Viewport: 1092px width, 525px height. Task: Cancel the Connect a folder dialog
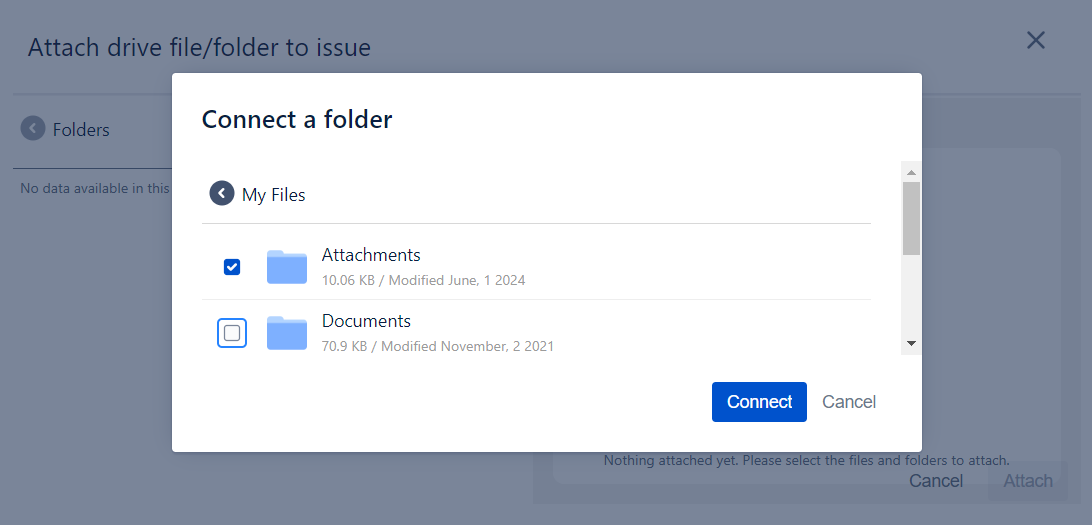[x=849, y=402]
